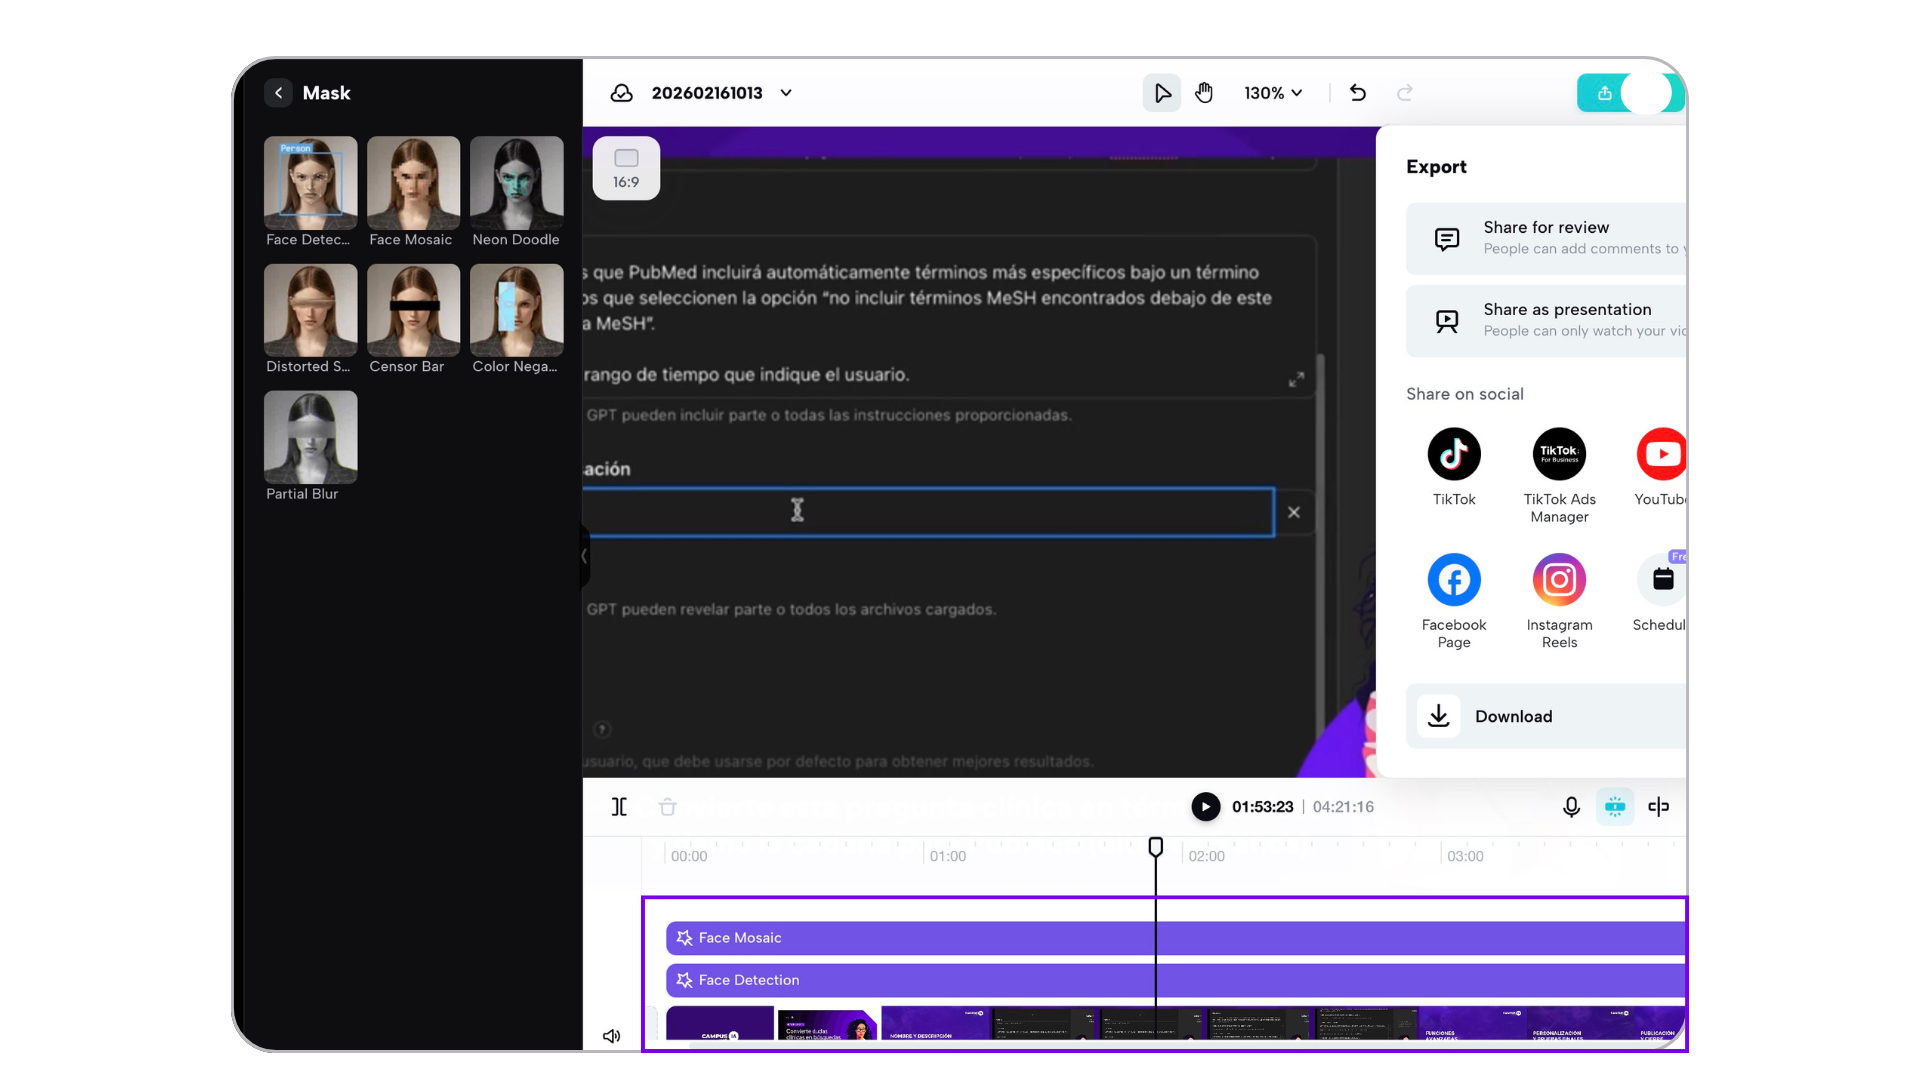This screenshot has height=1080, width=1920.
Task: Toggle timeline snapping magnet icon
Action: (x=1615, y=807)
